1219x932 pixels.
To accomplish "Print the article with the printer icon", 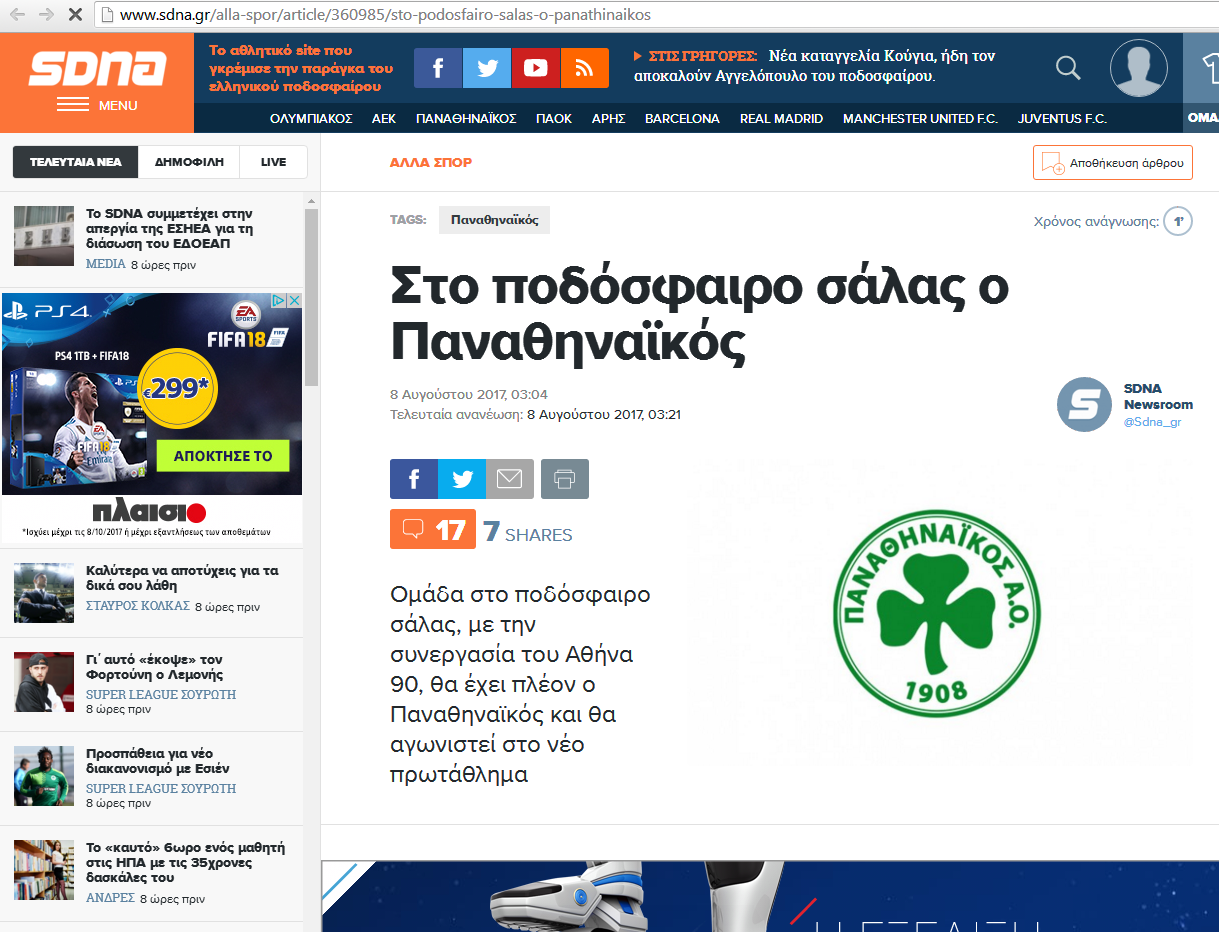I will (x=565, y=479).
